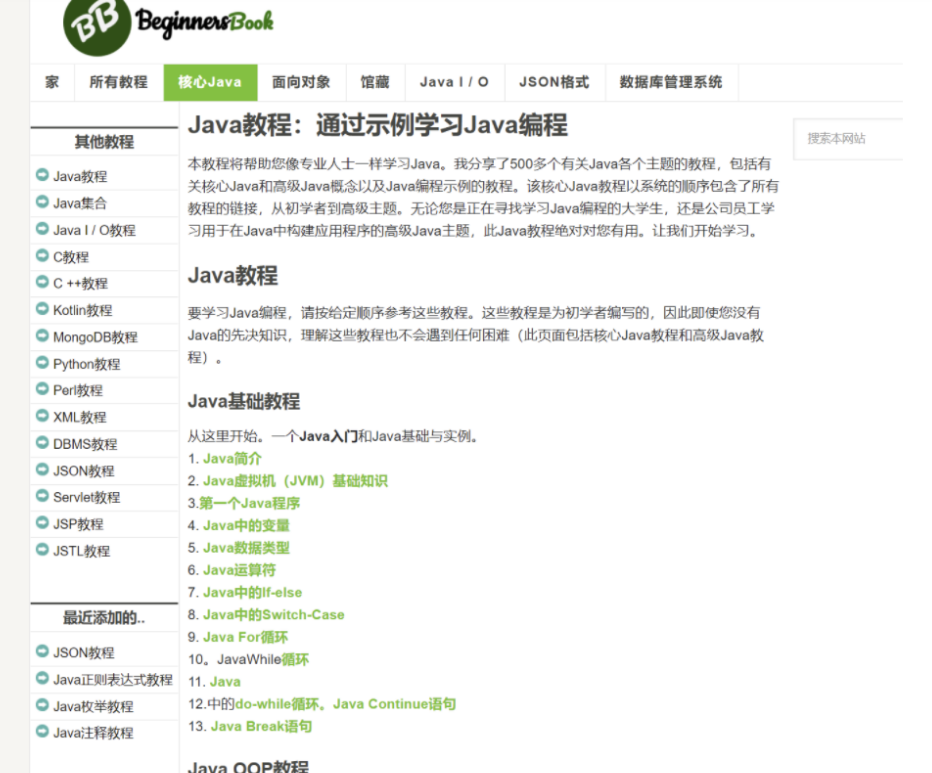Click the bullet icon beside Java枚举教程
This screenshot has width=932, height=773.
42,705
